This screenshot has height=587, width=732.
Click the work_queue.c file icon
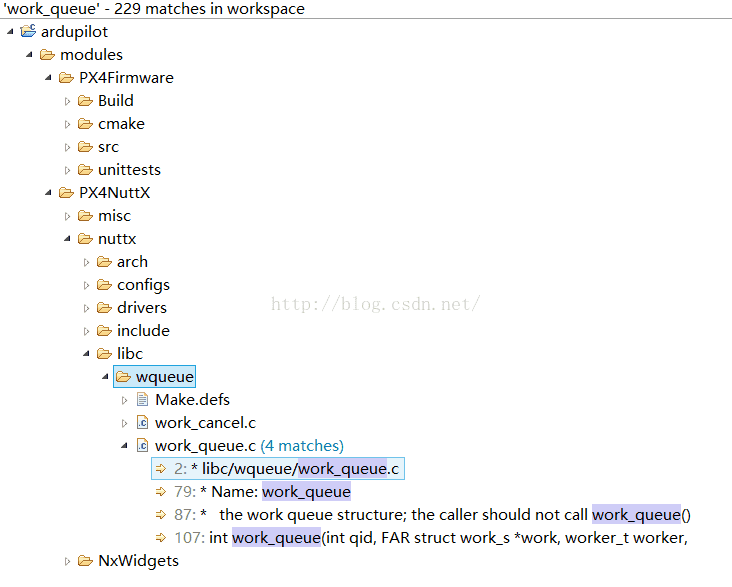(142, 446)
